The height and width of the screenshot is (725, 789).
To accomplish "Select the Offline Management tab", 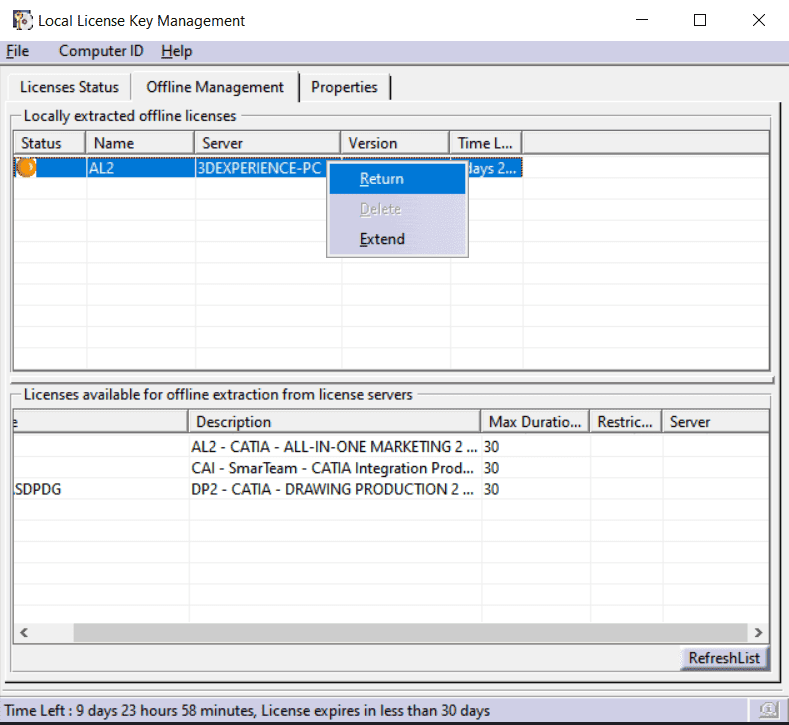I will pyautogui.click(x=215, y=87).
